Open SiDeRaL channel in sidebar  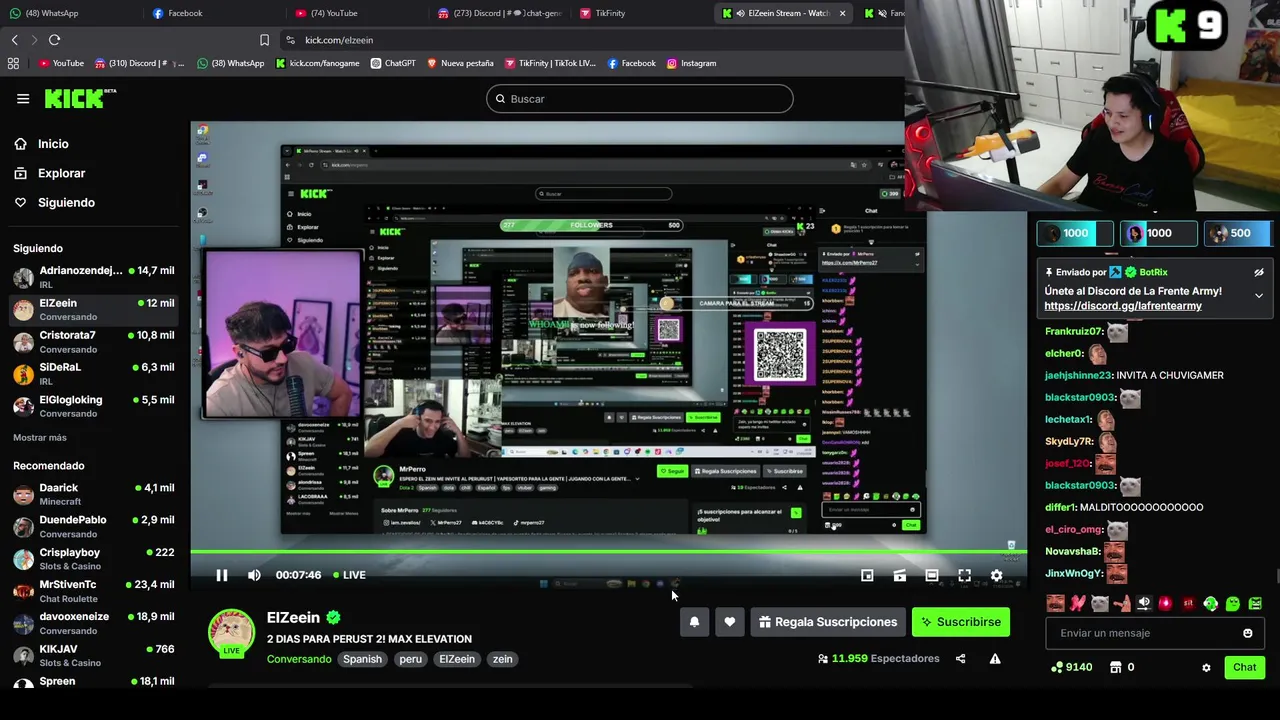(x=94, y=374)
